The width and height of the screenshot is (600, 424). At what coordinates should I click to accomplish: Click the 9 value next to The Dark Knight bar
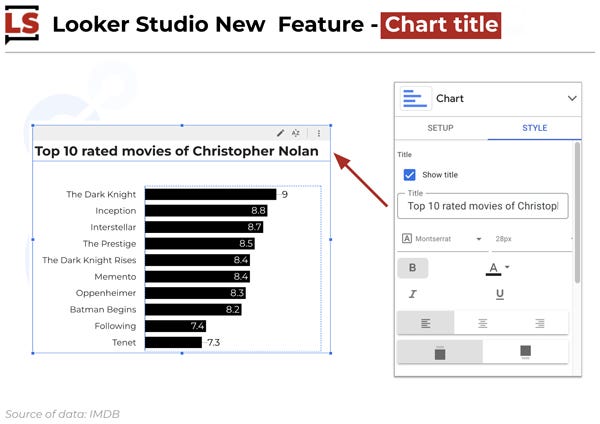coord(284,194)
